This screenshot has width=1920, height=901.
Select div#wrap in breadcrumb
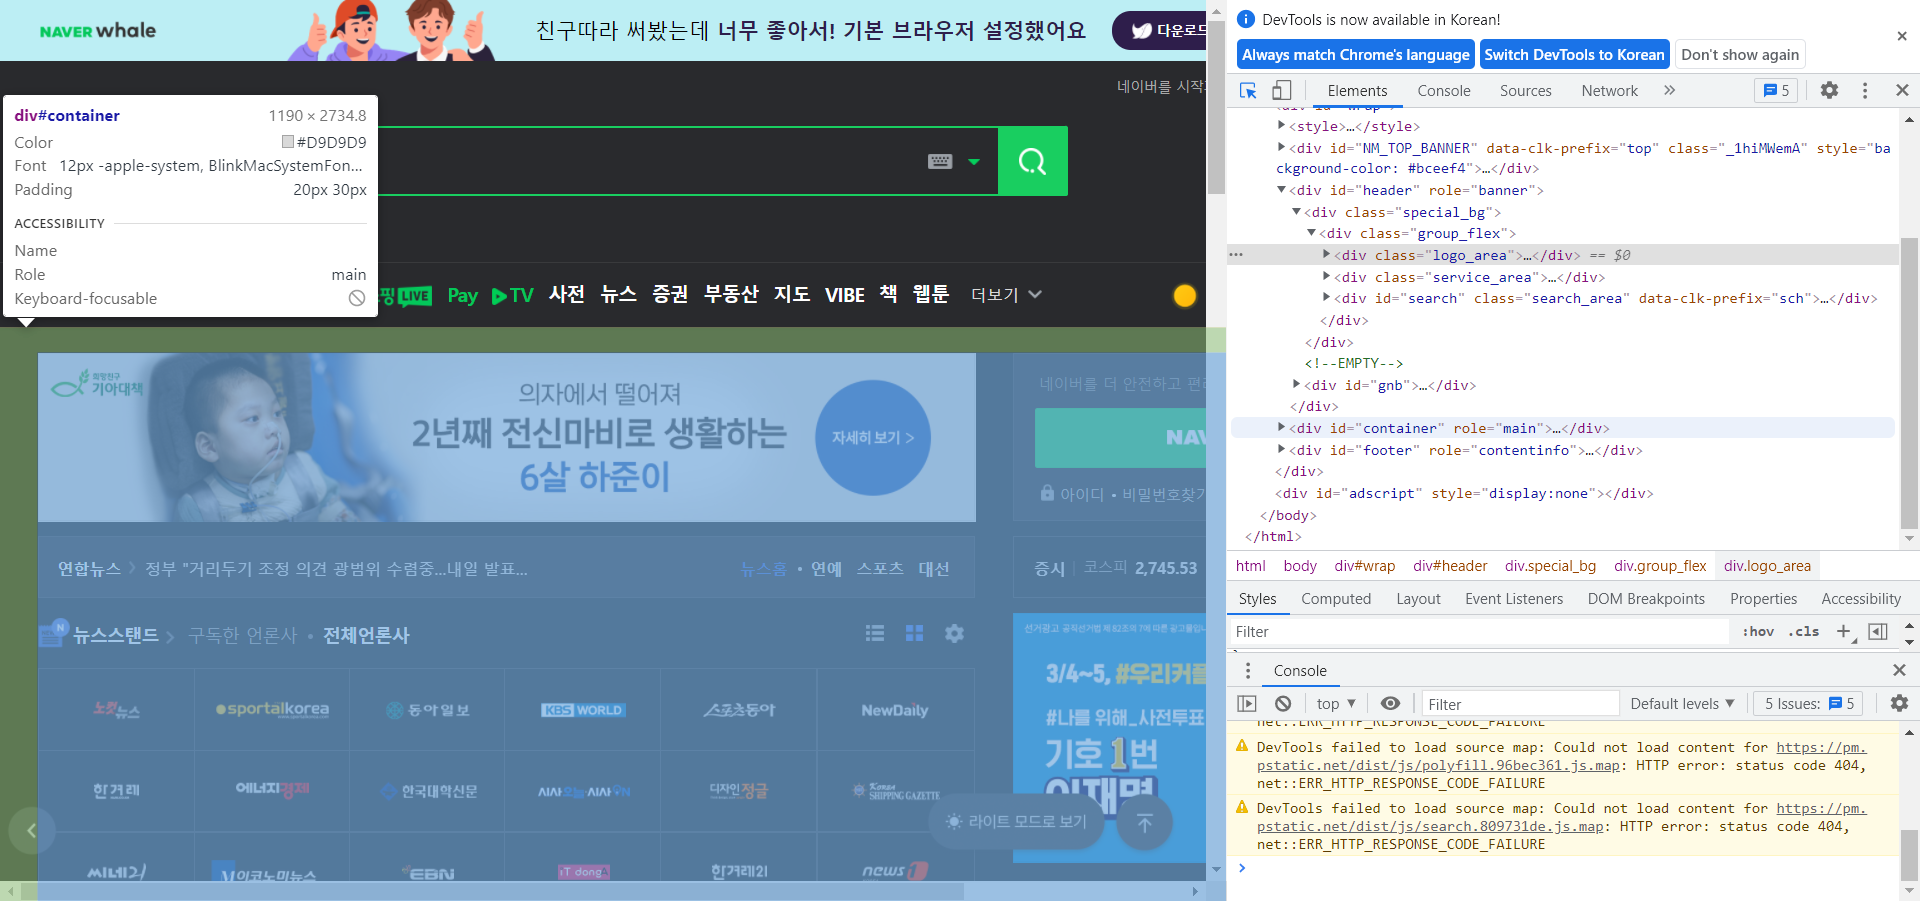[1364, 566]
